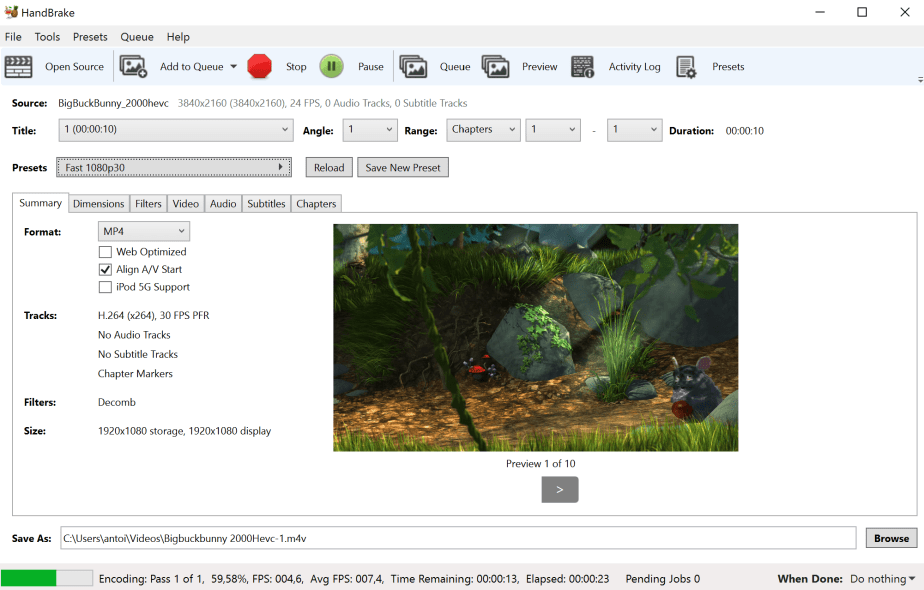
Task: Click the Browse button
Action: tap(891, 538)
